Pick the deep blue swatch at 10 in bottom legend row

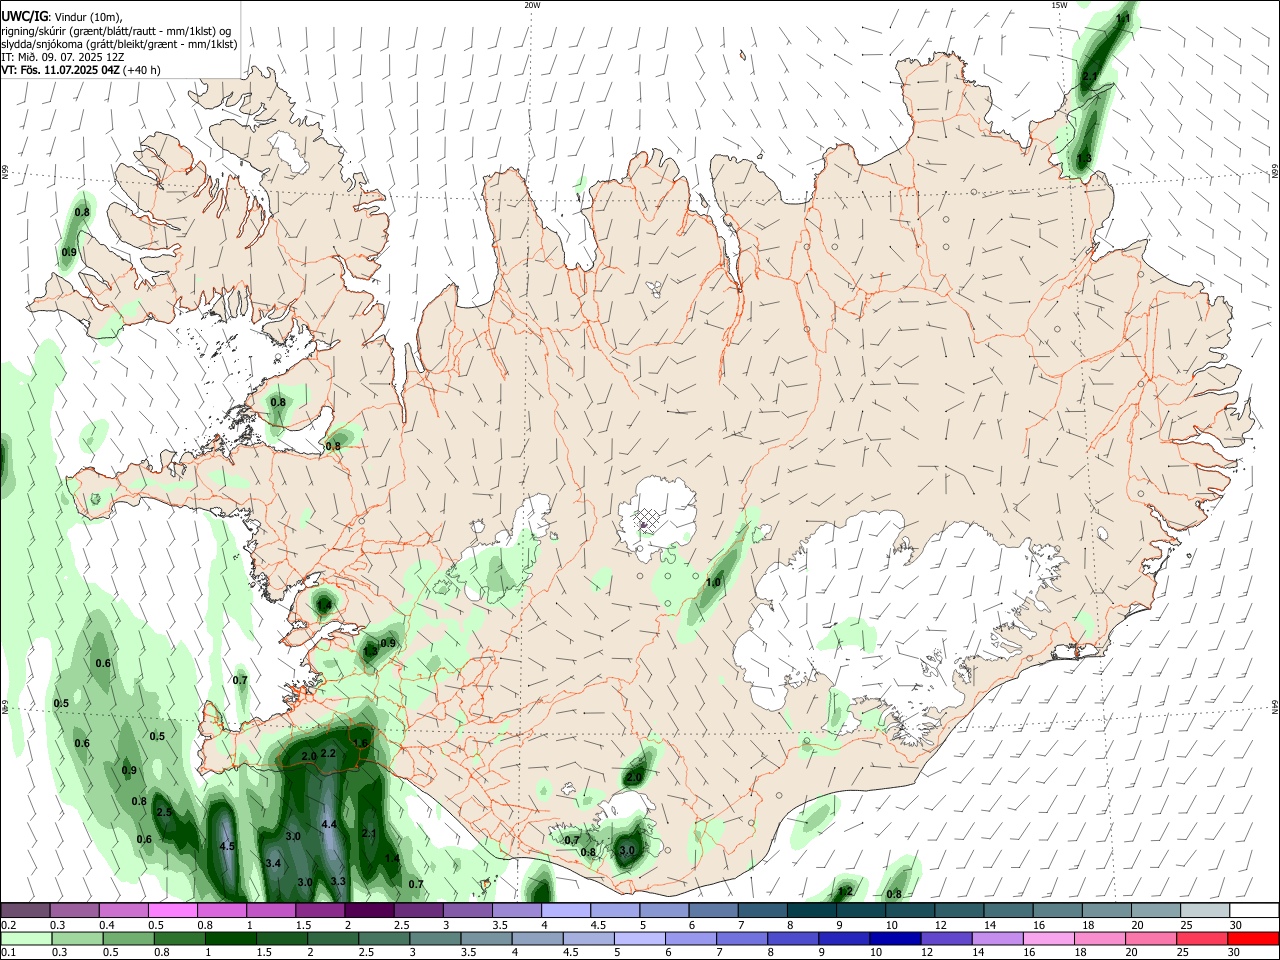(x=895, y=938)
